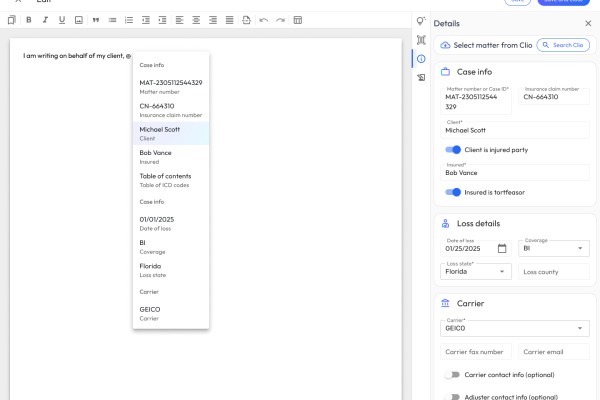600x400 pixels.
Task: Open the Coverage dropdown
Action: click(554, 248)
